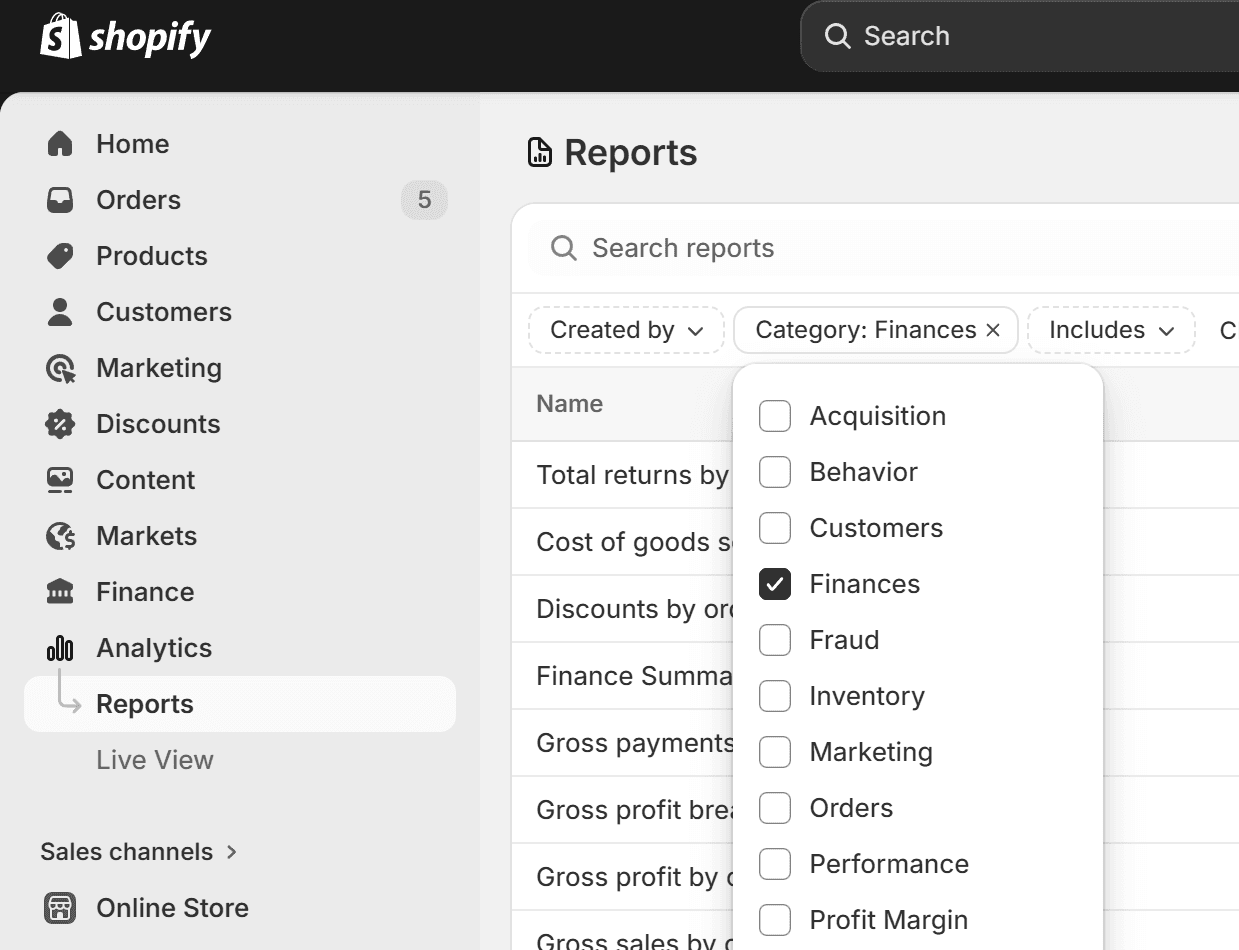Open the Created by filter dropdown
Image resolution: width=1239 pixels, height=950 pixels.
[625, 329]
